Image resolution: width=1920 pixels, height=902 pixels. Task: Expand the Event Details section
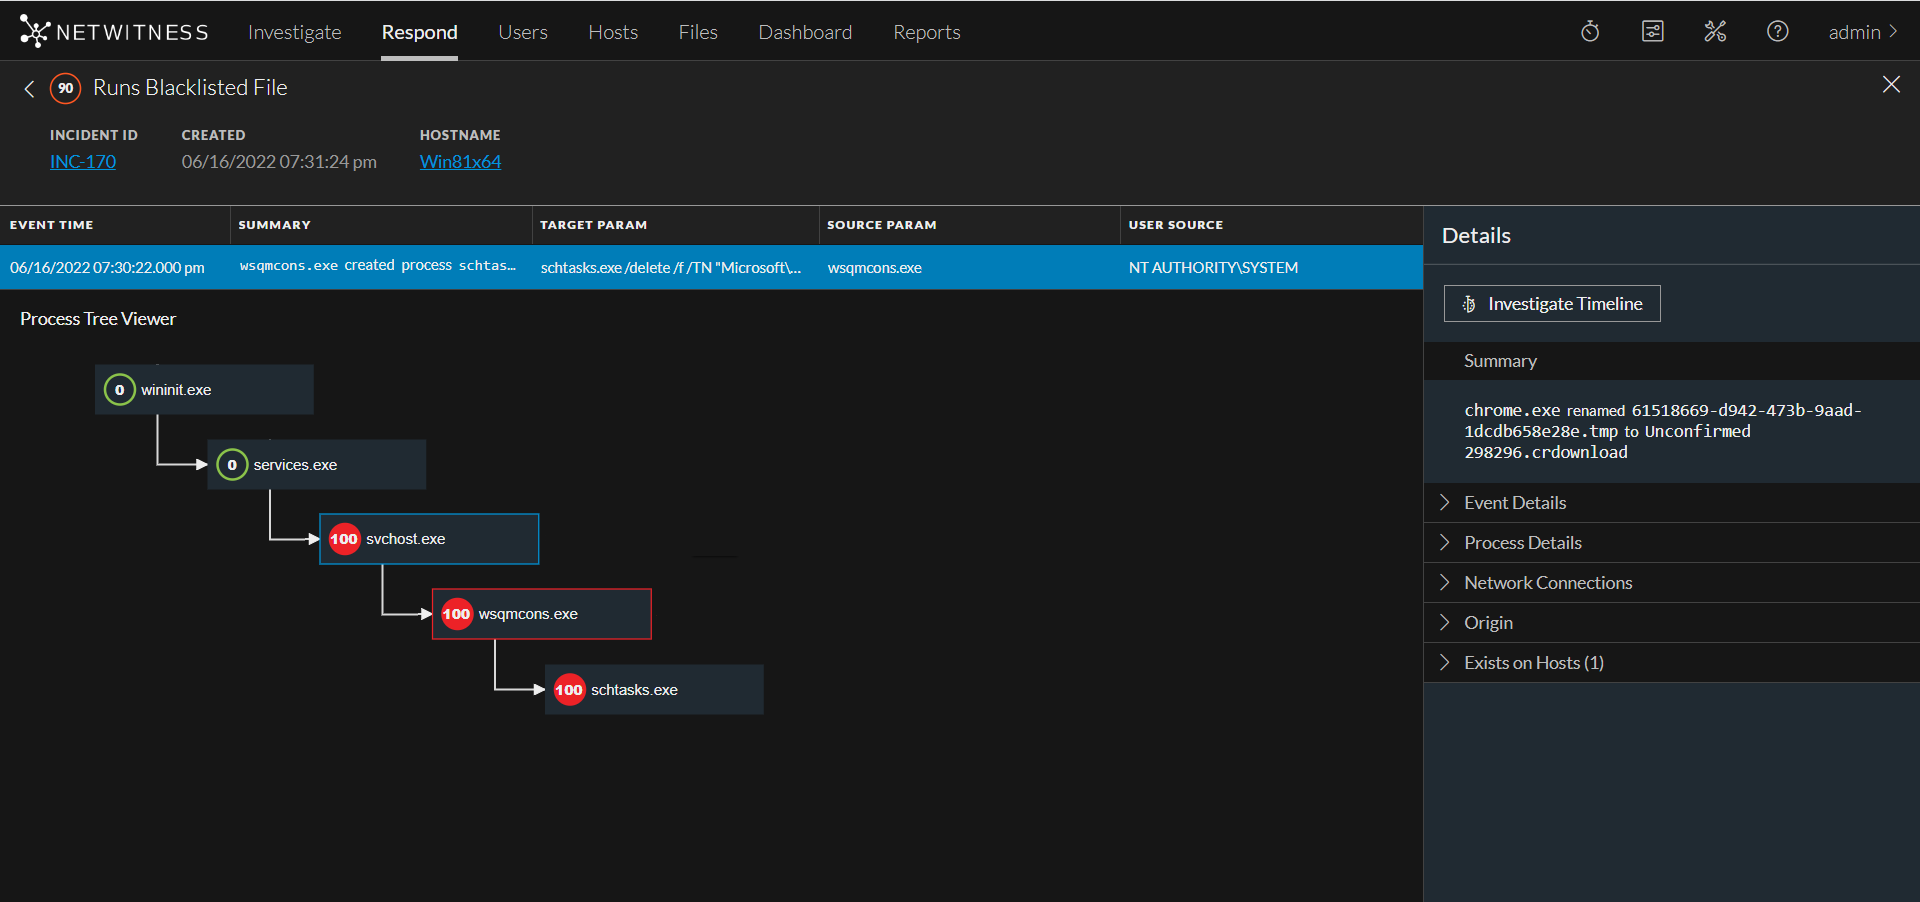(1514, 503)
